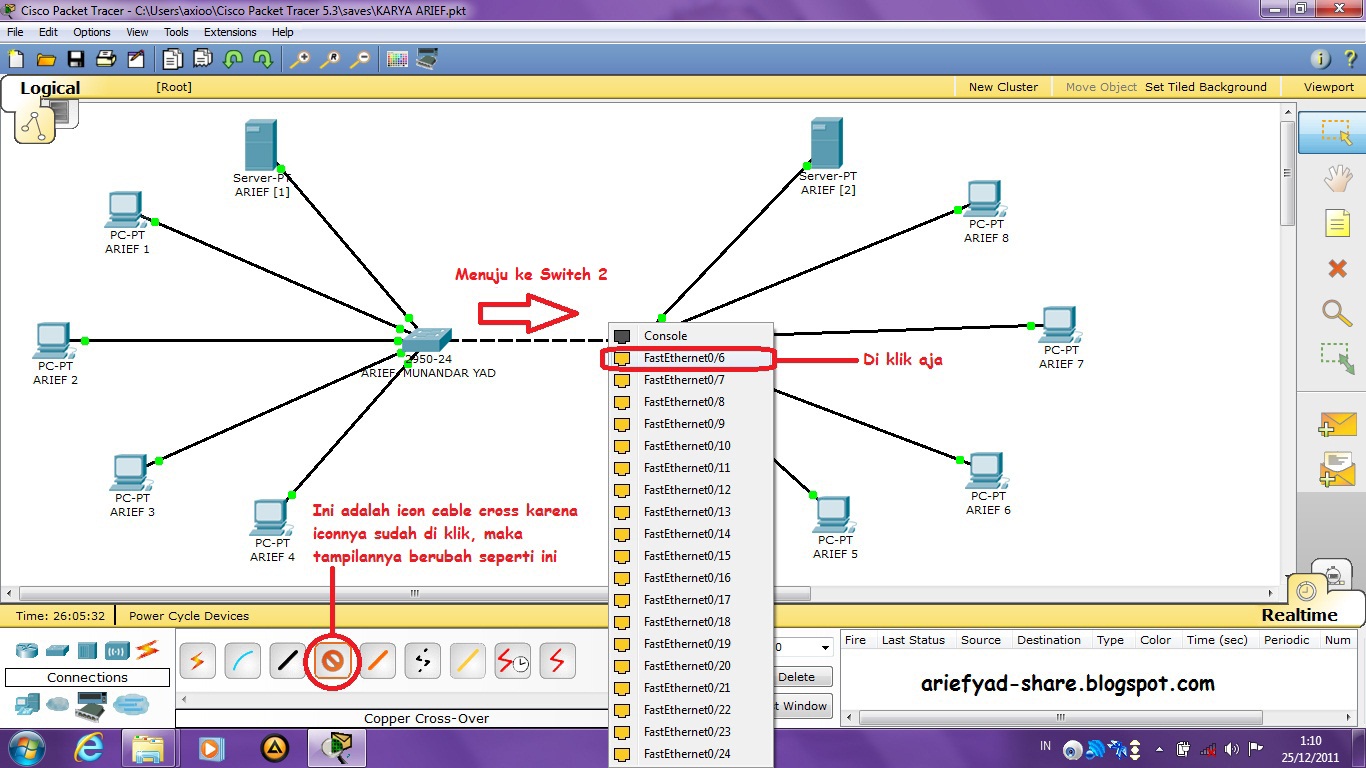Pick the Delete tool red X
The height and width of the screenshot is (768, 1366).
(1337, 268)
